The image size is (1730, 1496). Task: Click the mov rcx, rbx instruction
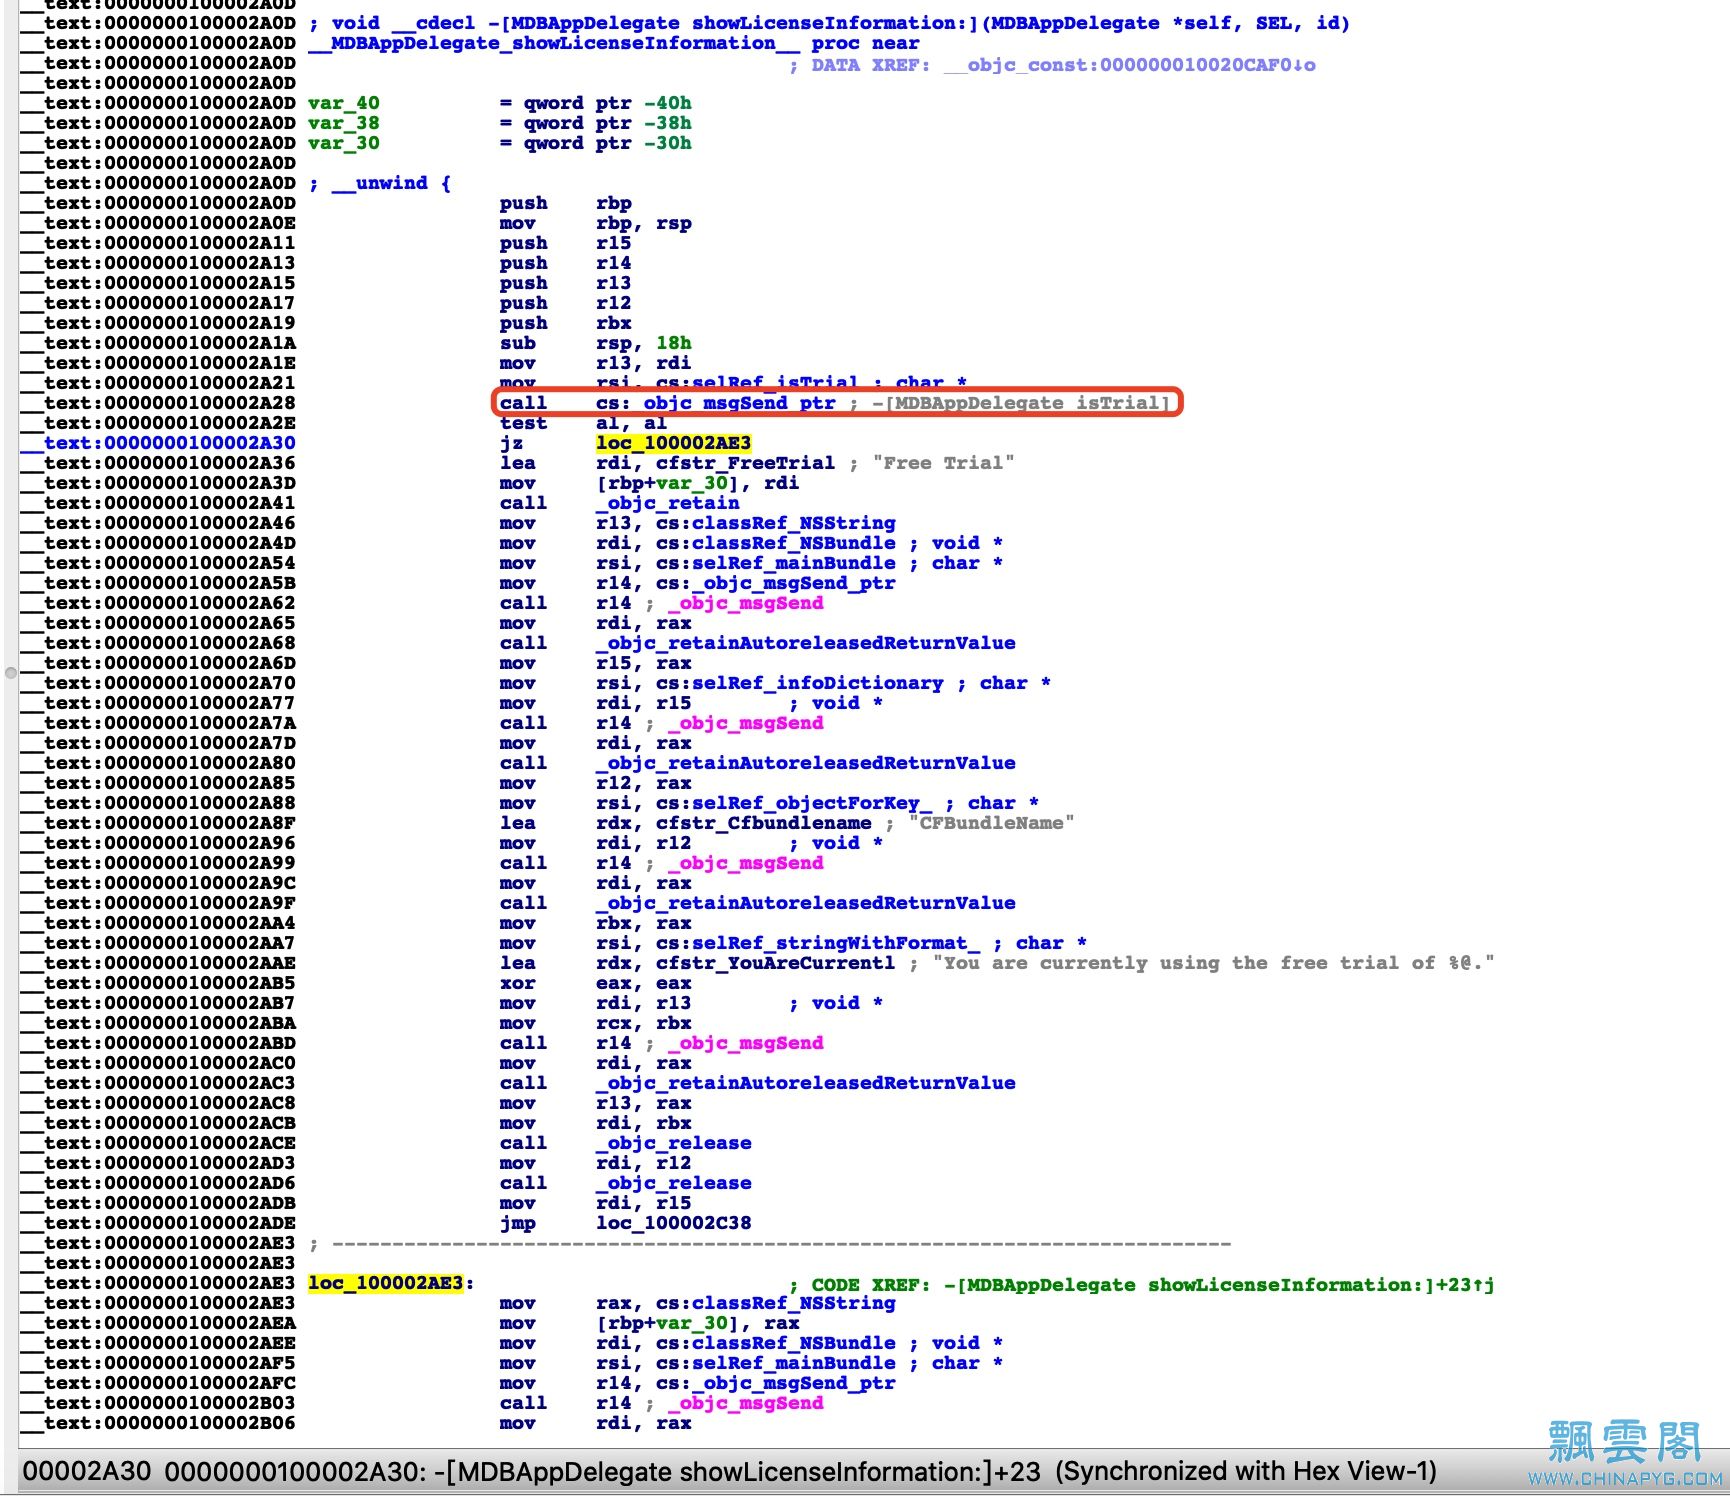tap(595, 1023)
